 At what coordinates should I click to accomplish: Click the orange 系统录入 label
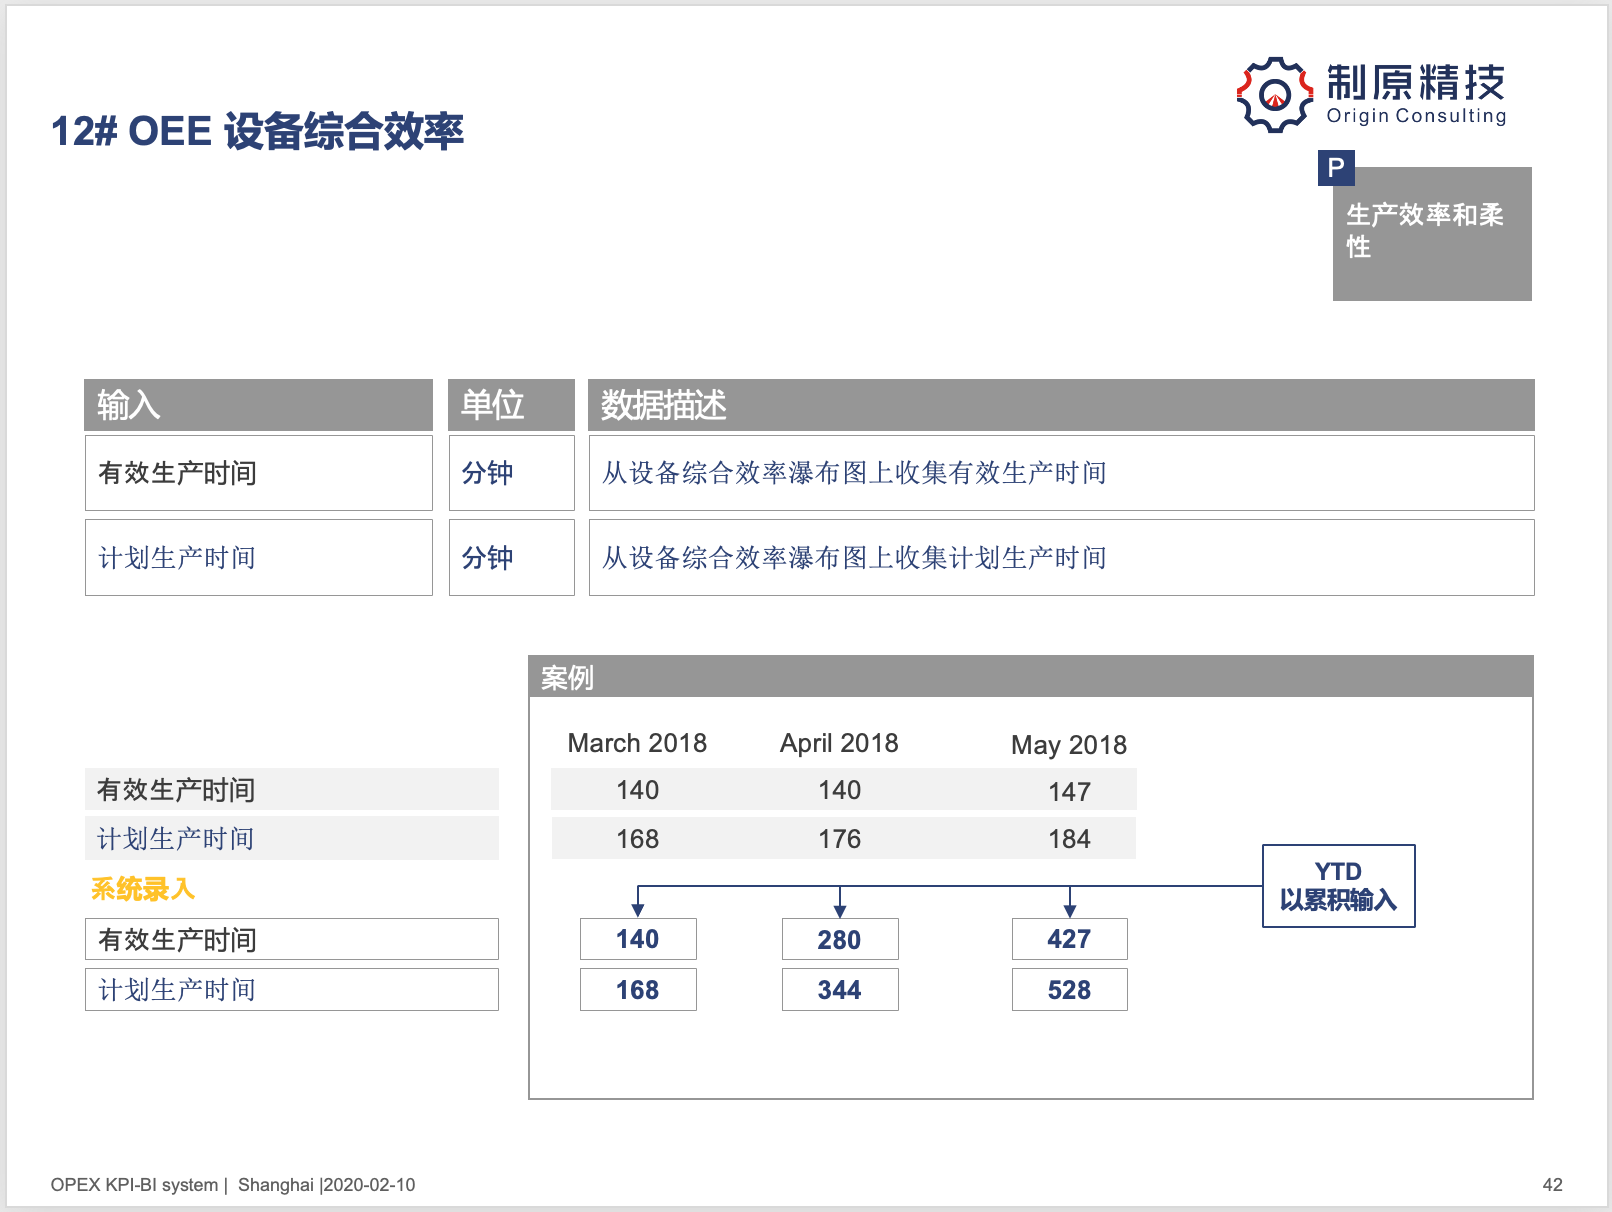(143, 889)
